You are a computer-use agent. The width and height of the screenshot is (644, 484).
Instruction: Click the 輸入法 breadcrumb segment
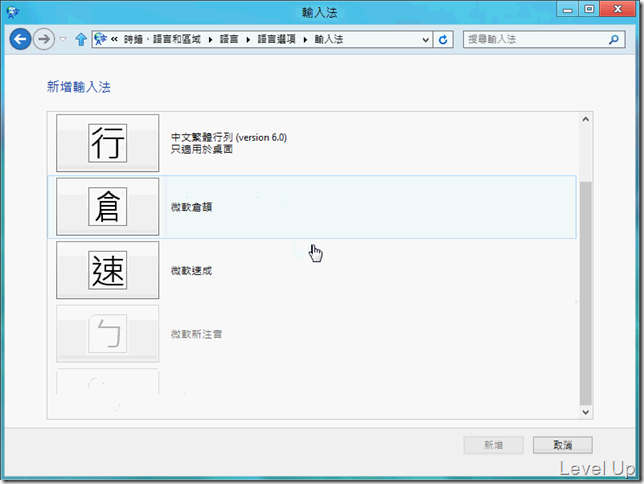coord(329,39)
